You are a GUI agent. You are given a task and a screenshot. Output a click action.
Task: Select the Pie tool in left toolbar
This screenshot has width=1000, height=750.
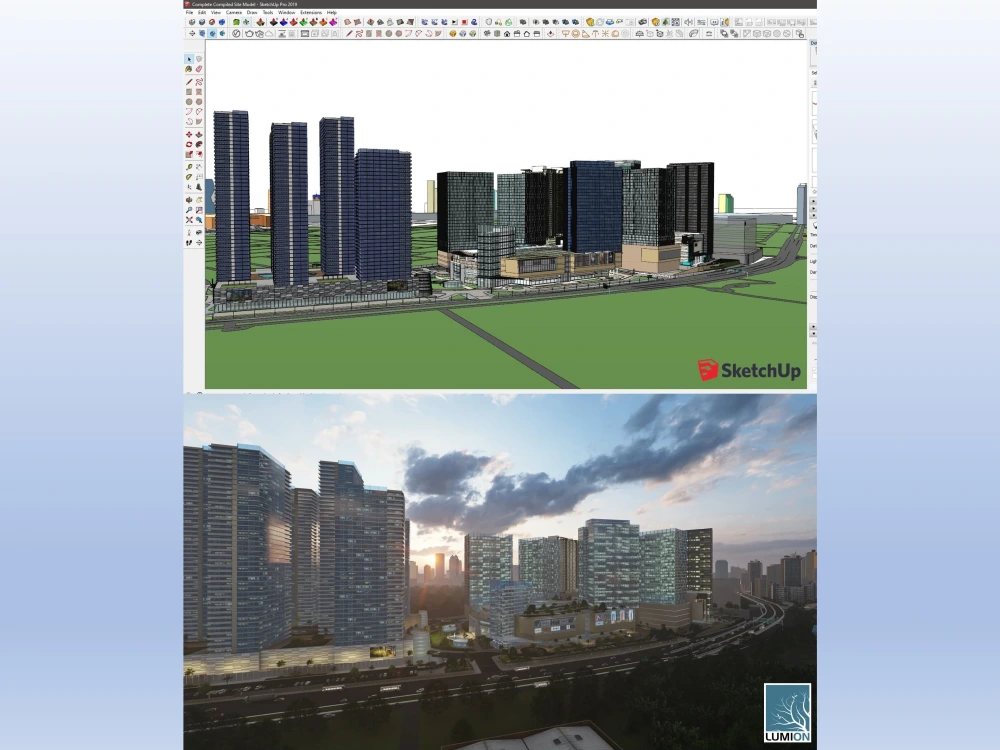coord(199,121)
